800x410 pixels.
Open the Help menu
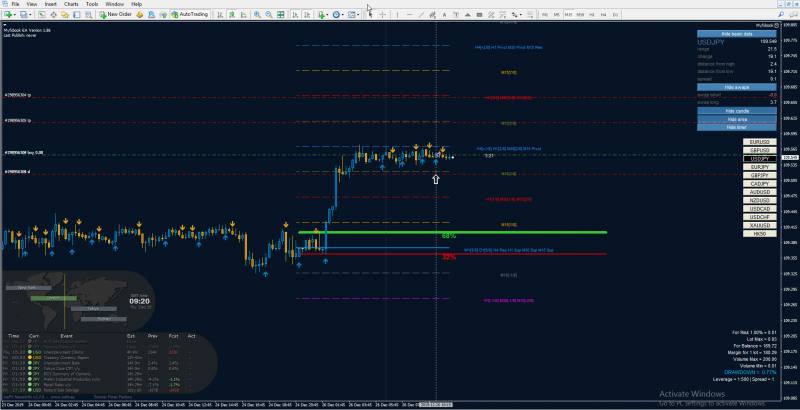pos(136,4)
